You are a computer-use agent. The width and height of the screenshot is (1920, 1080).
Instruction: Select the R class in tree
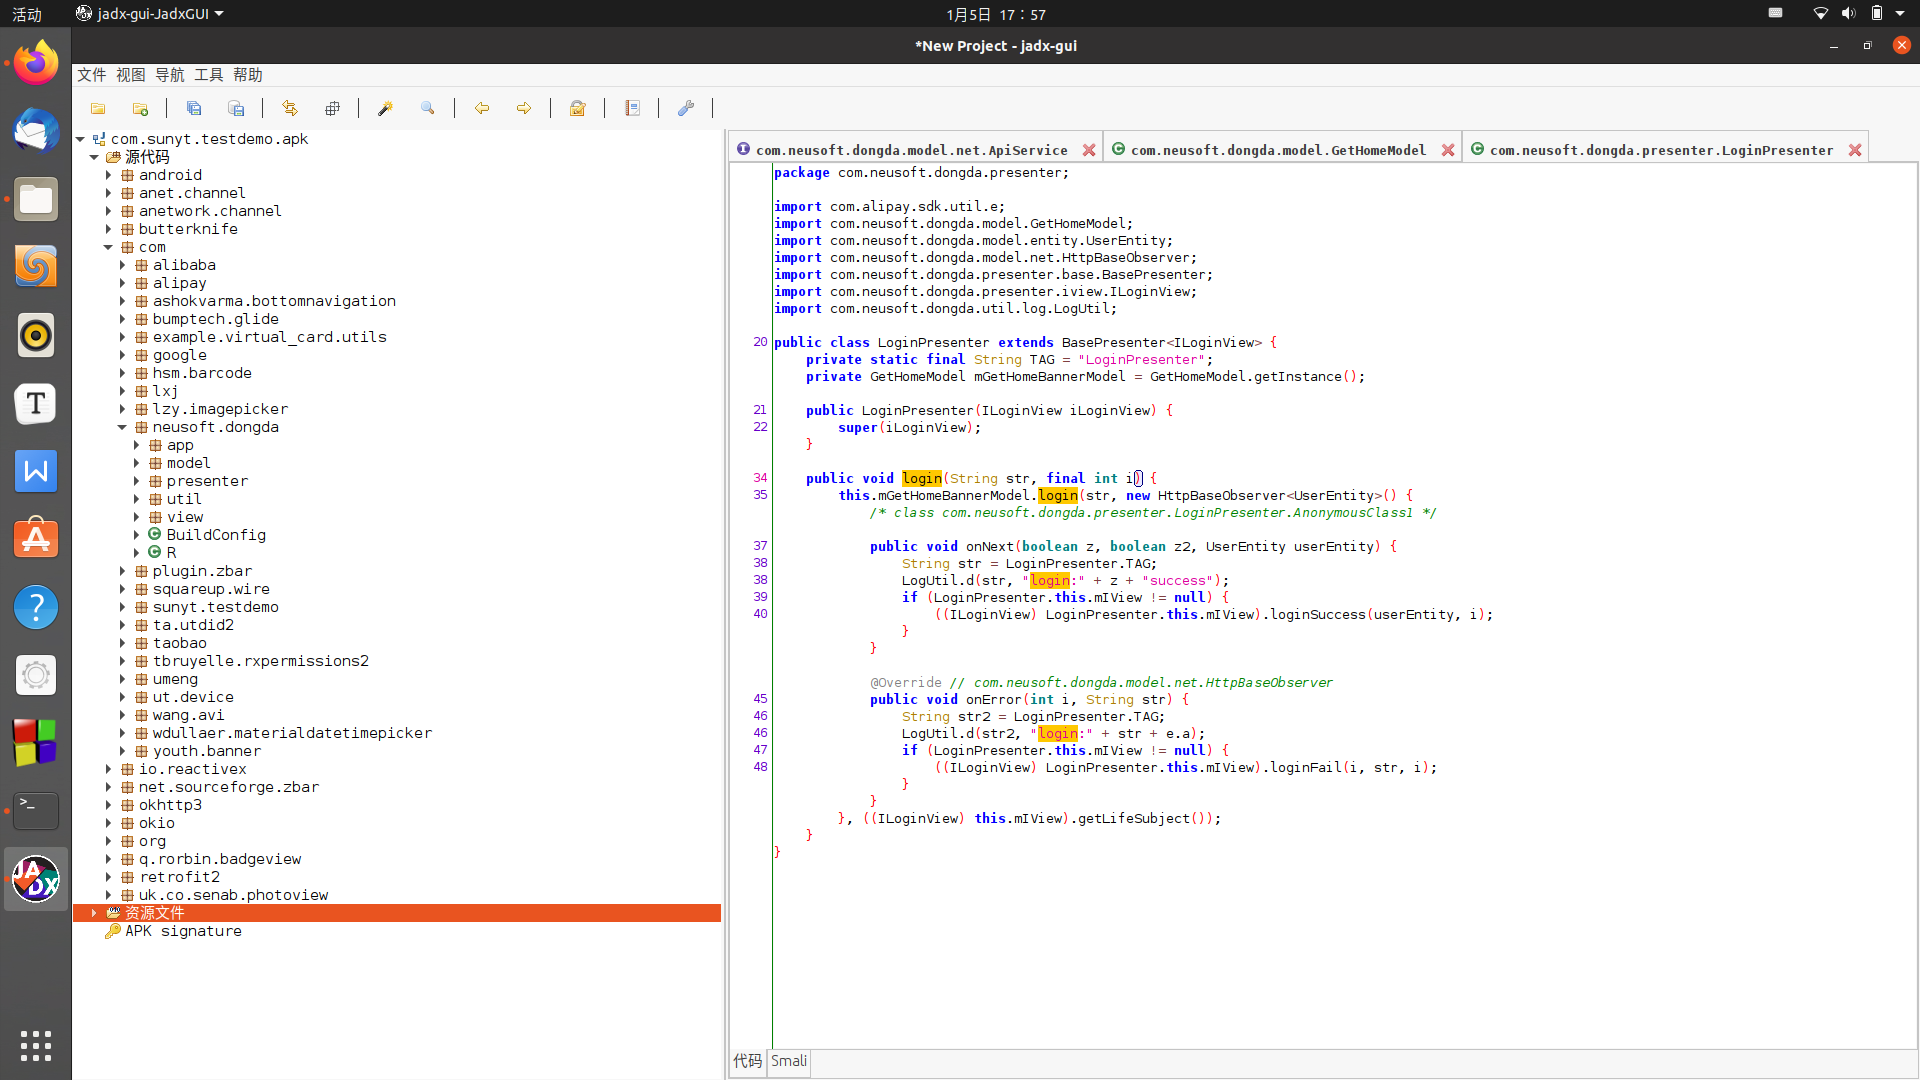[171, 553]
